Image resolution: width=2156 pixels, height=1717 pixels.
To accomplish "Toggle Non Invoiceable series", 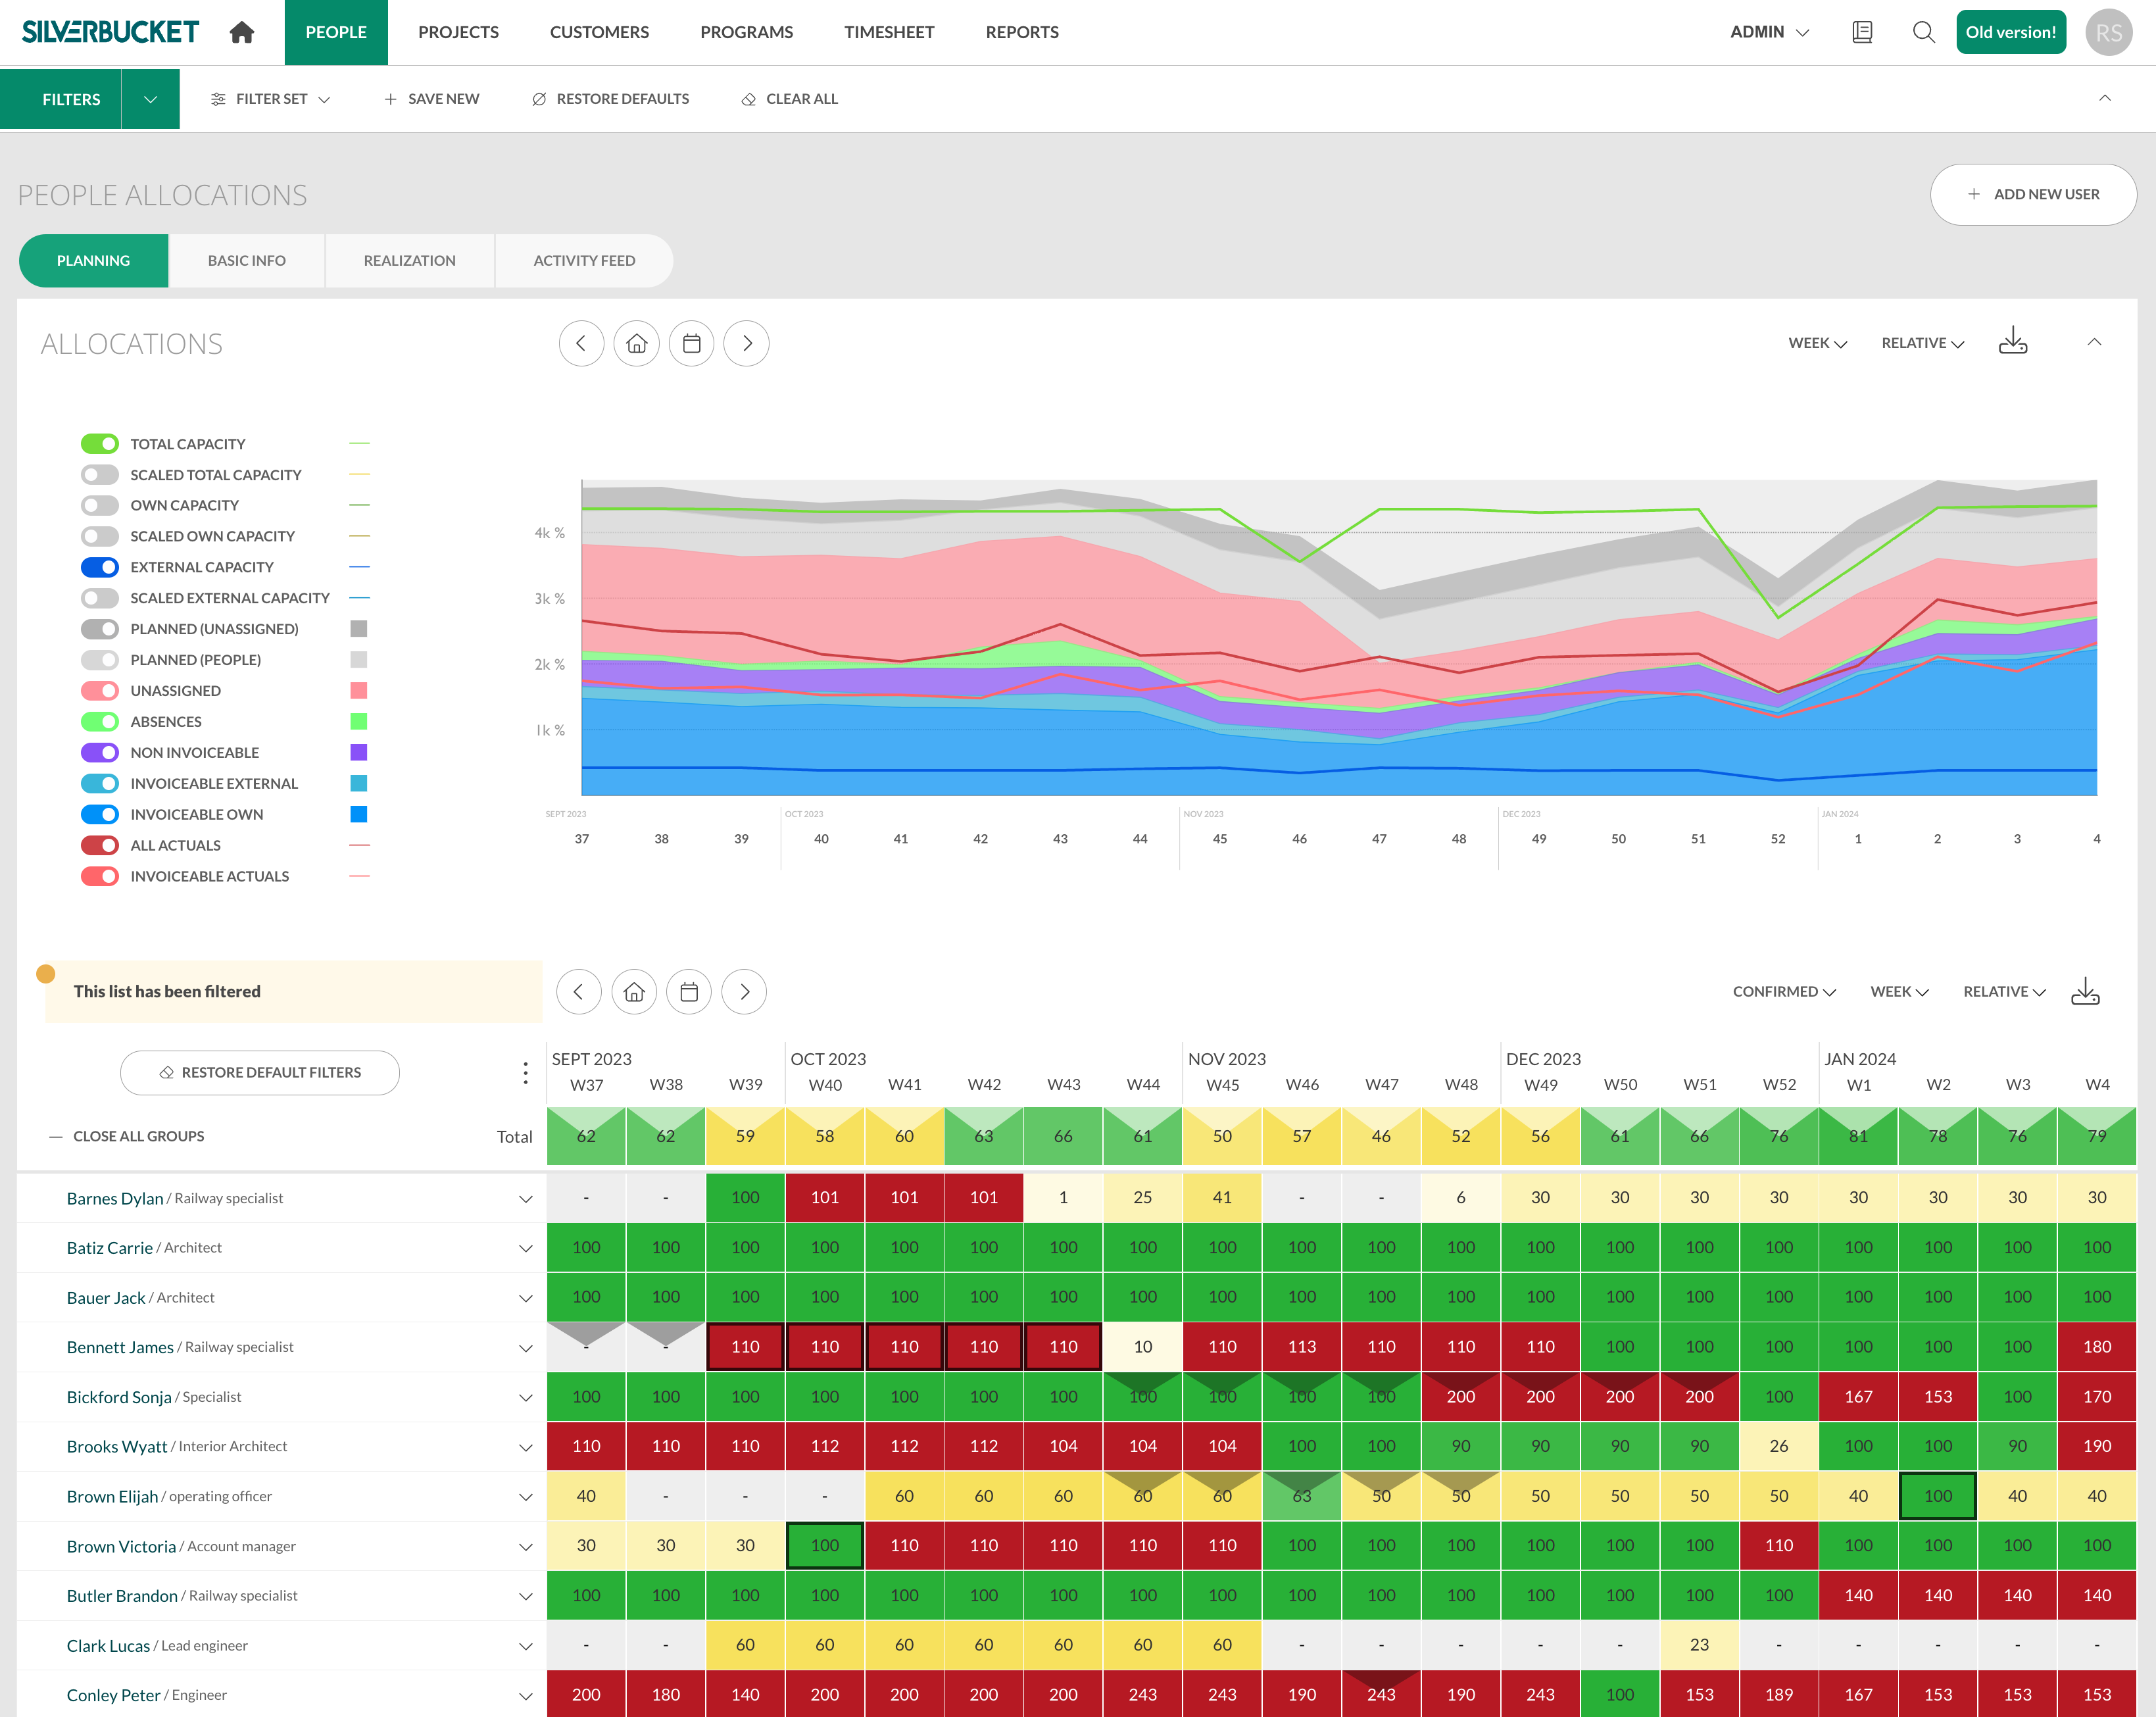I will click(100, 752).
